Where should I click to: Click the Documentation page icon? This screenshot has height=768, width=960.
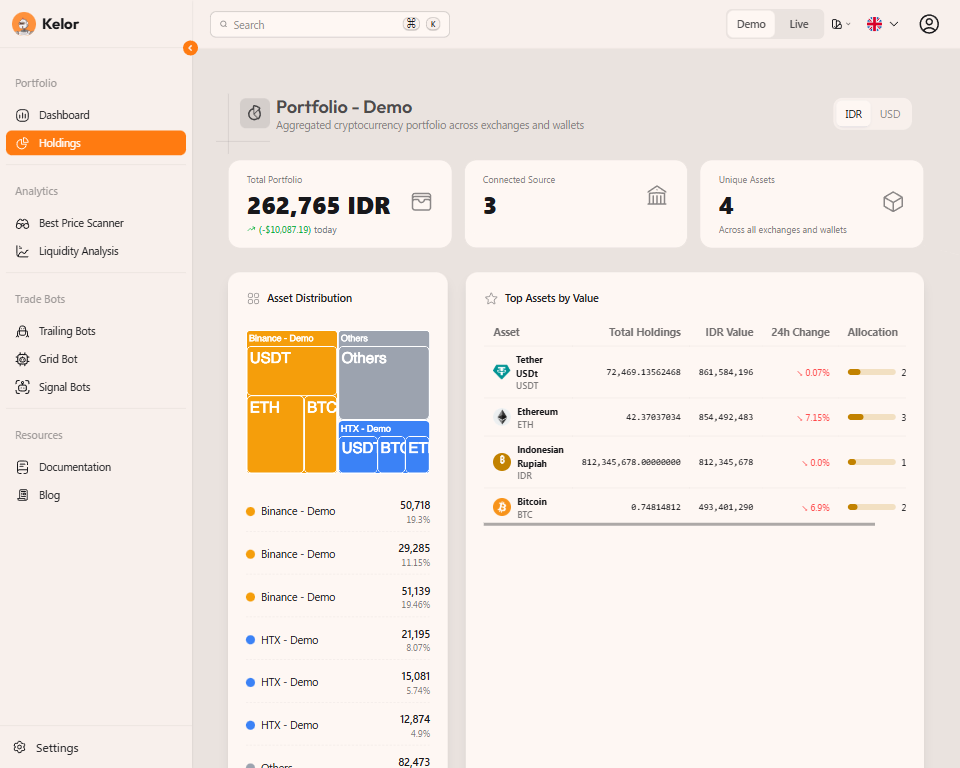coord(22,467)
